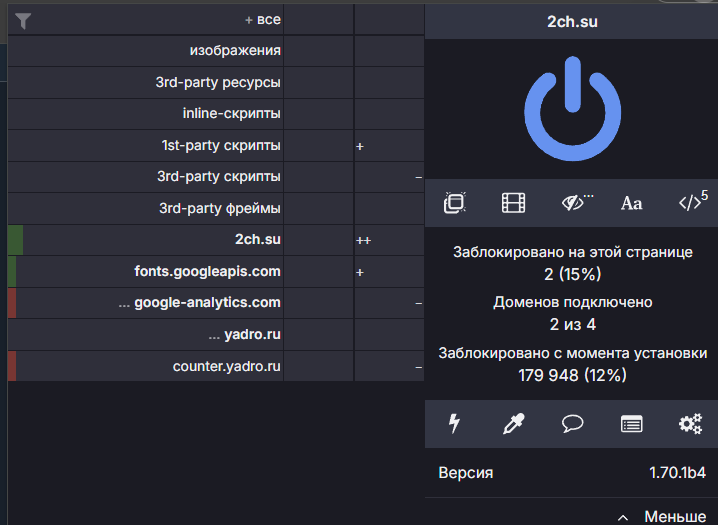Click global rule cell for yadro.ru
The width and height of the screenshot is (718, 525).
[x=319, y=335]
